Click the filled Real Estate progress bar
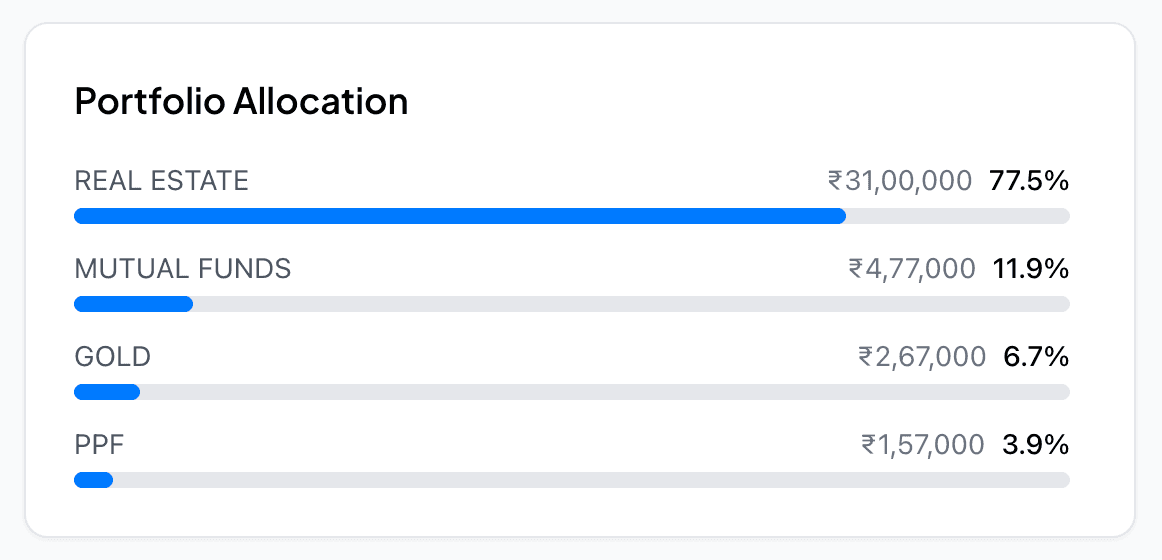Screen dimensions: 1162x560 pos(460,216)
